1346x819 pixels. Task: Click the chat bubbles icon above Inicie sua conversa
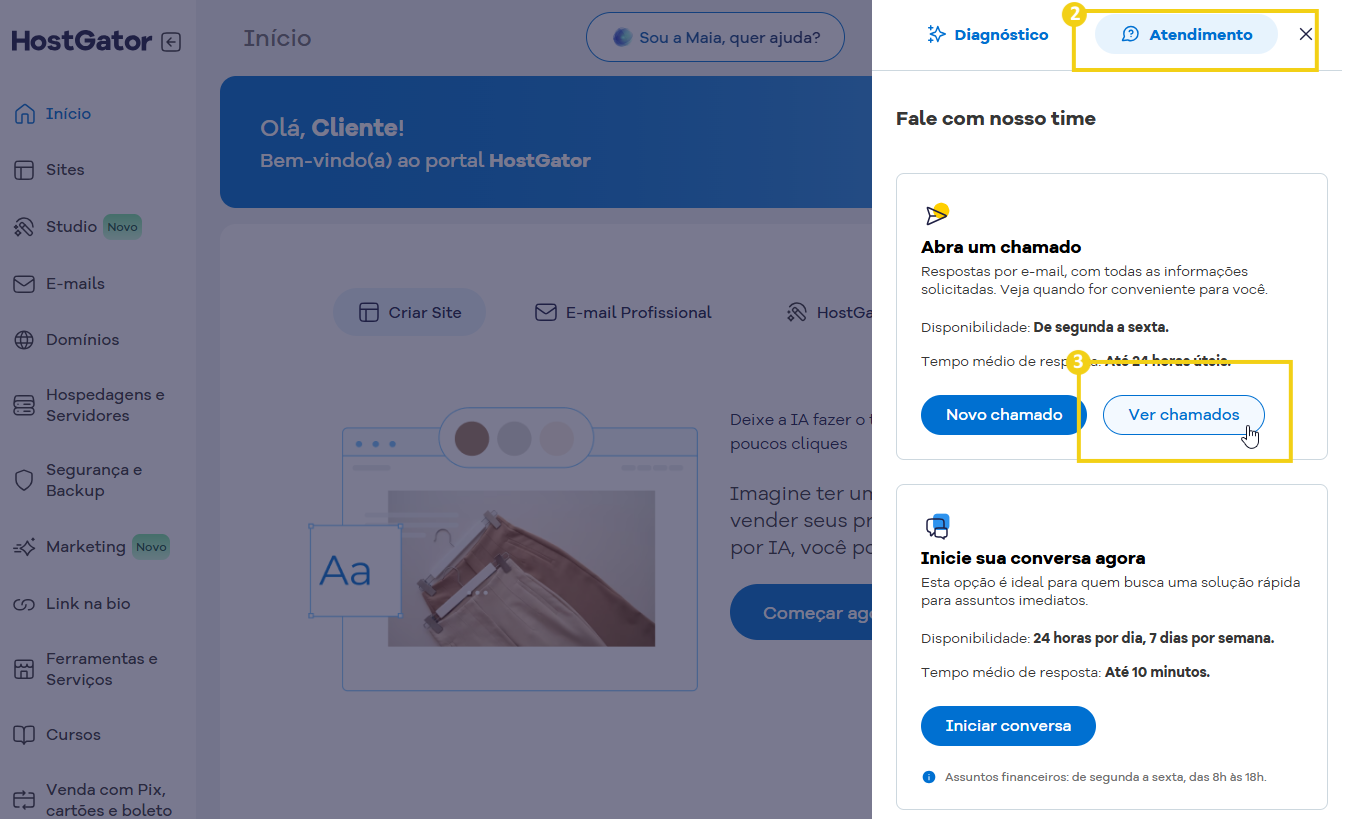[x=937, y=525]
